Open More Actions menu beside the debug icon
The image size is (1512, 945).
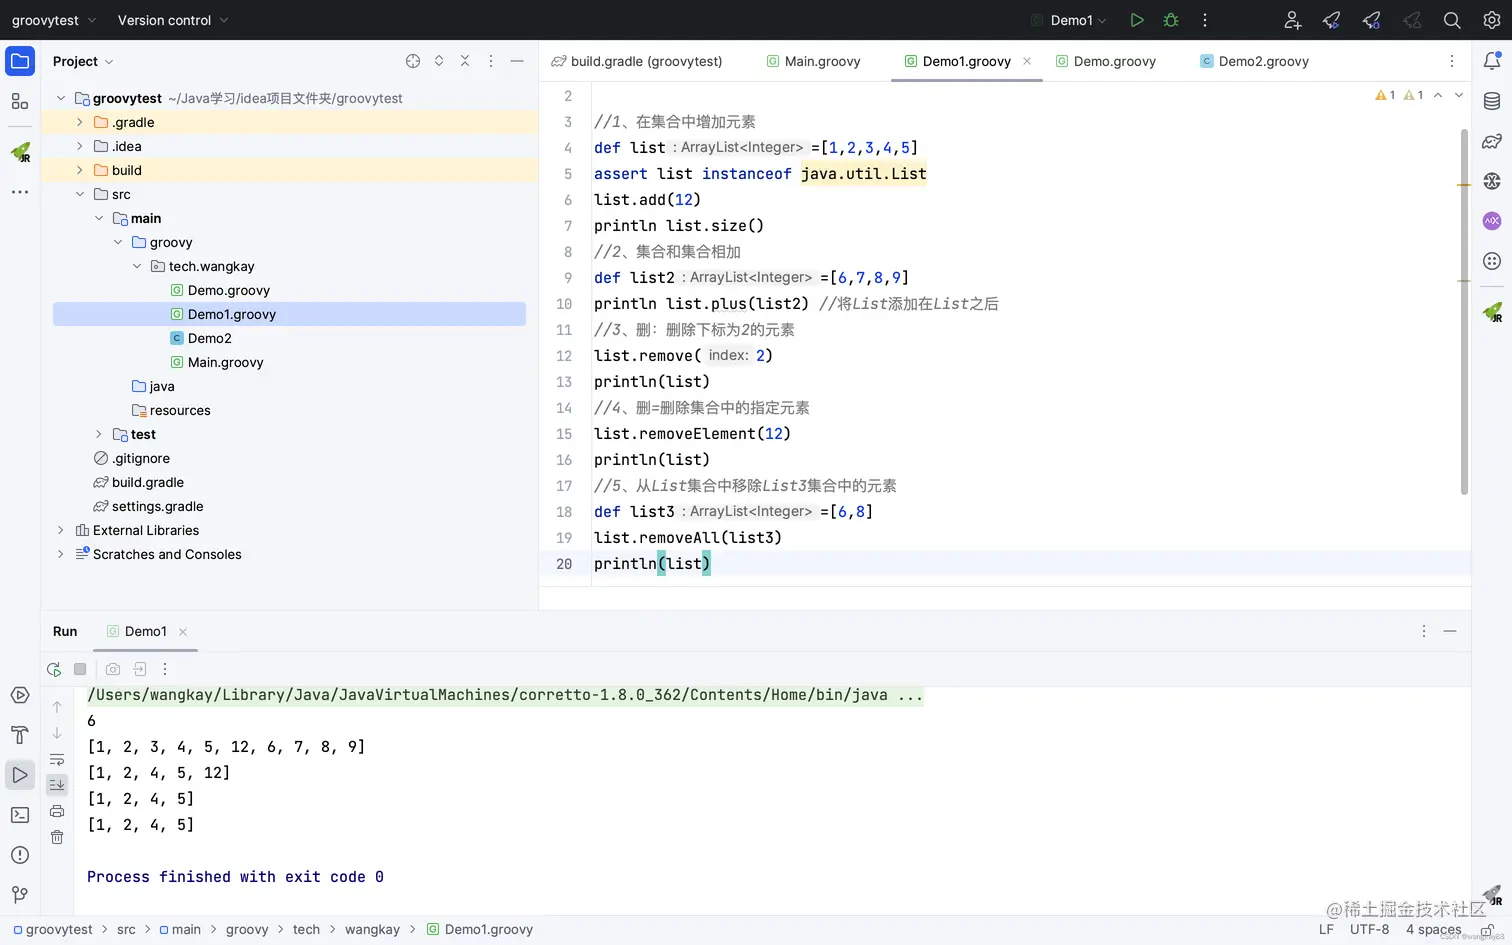click(x=1205, y=20)
